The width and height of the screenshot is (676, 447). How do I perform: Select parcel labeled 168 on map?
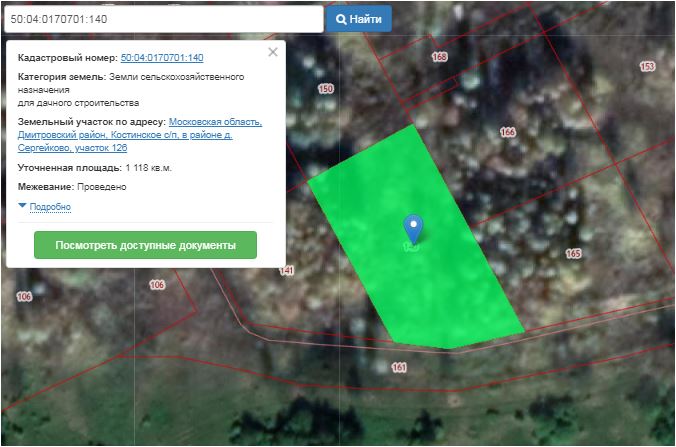click(439, 57)
